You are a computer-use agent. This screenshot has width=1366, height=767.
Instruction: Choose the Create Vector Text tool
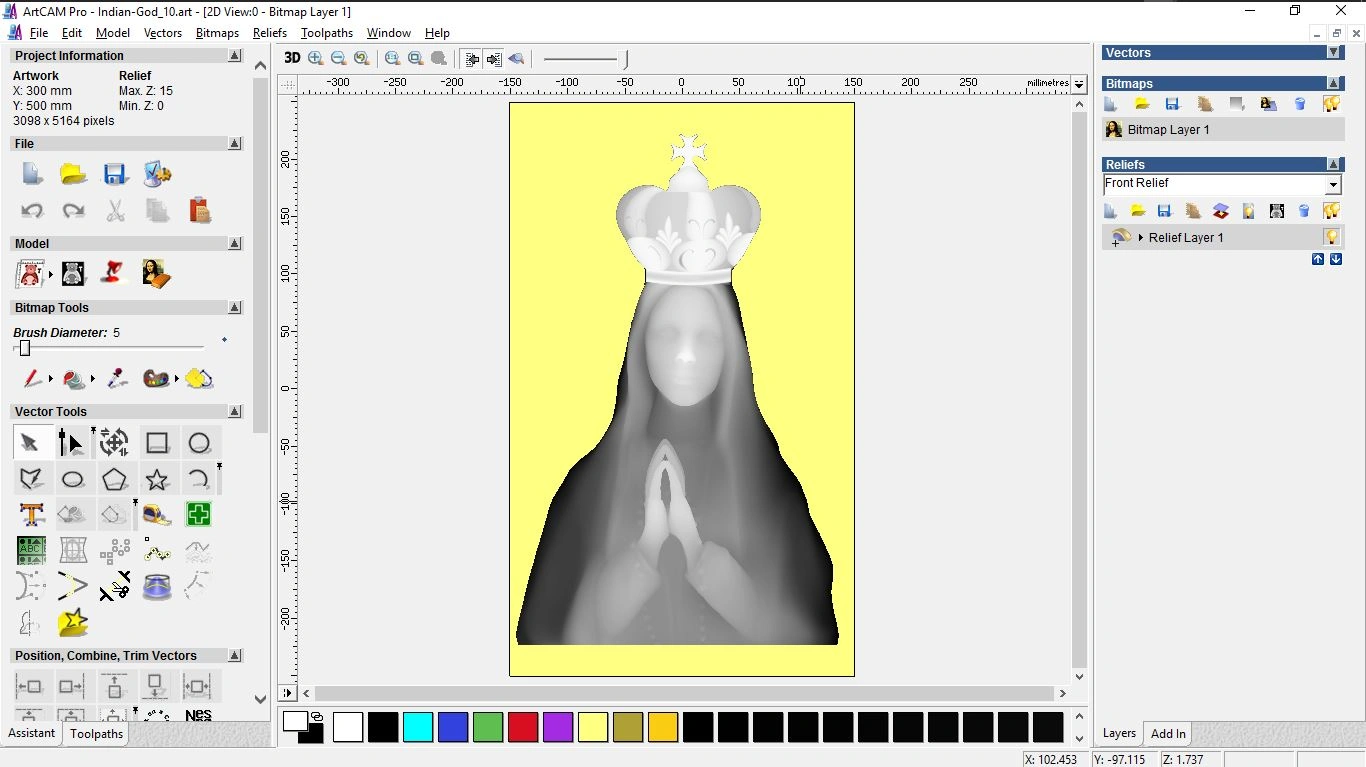pyautogui.click(x=31, y=515)
